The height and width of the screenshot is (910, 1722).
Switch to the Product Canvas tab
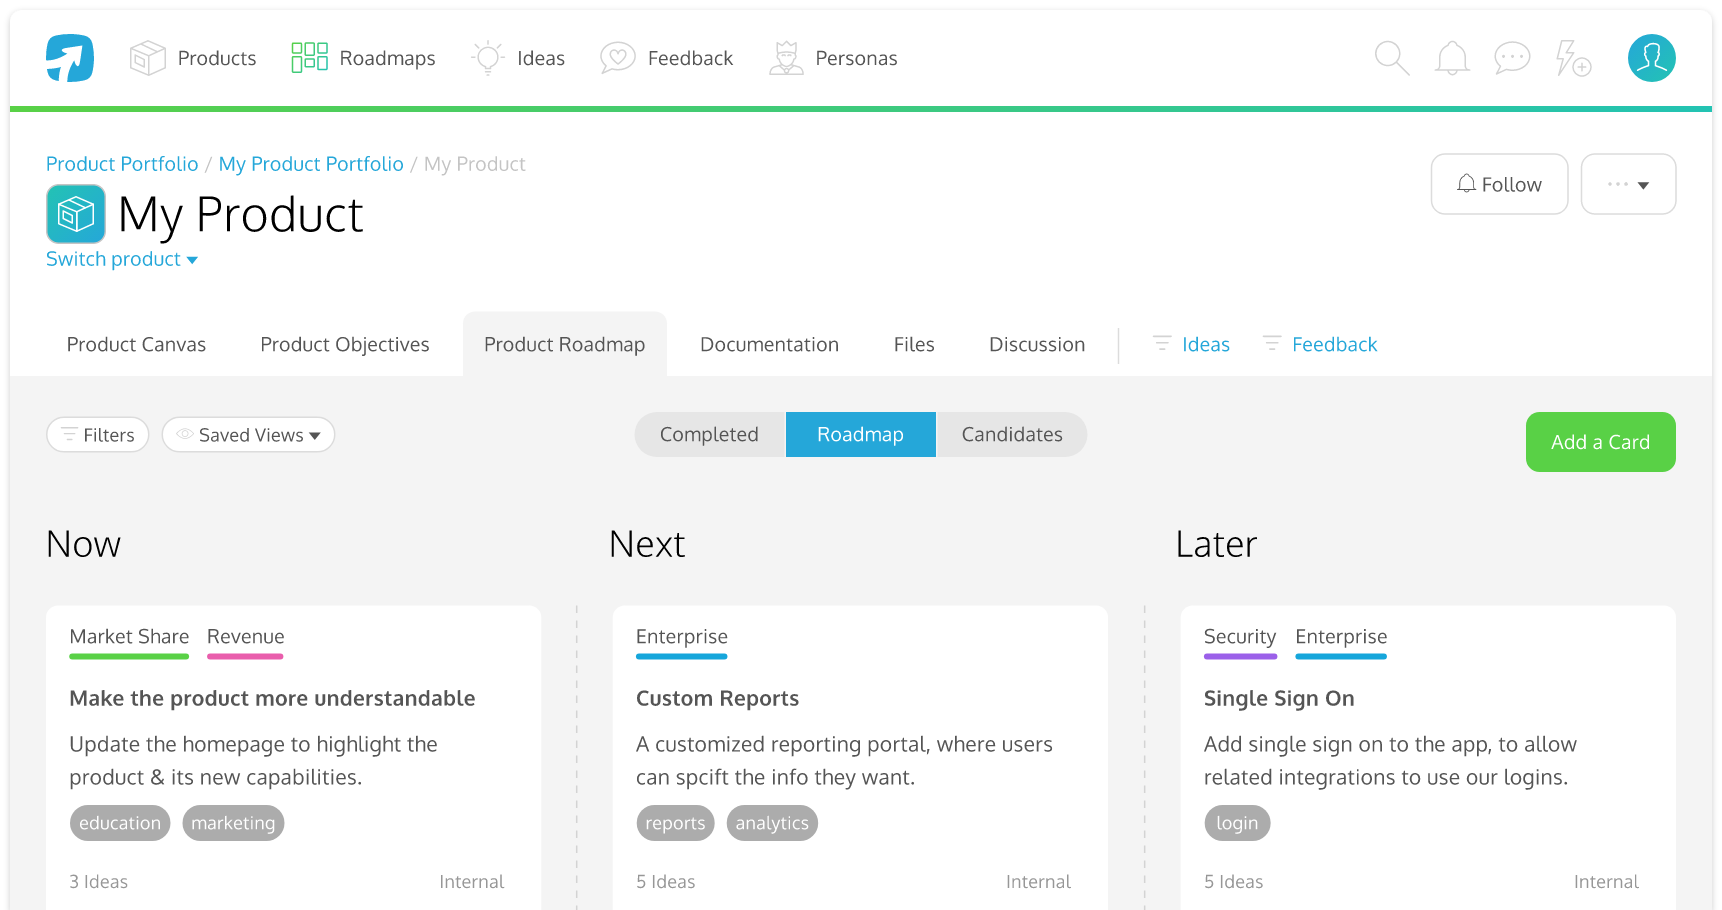135,344
